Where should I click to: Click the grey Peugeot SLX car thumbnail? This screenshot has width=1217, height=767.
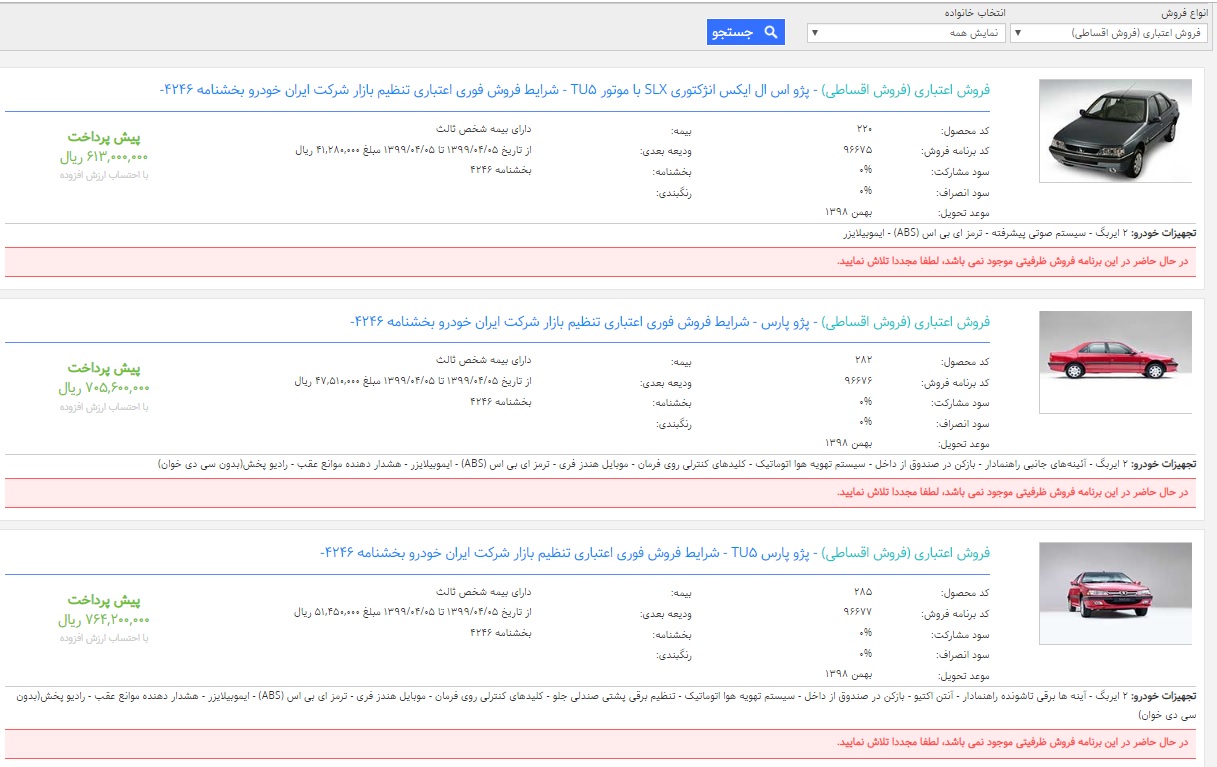point(1115,131)
